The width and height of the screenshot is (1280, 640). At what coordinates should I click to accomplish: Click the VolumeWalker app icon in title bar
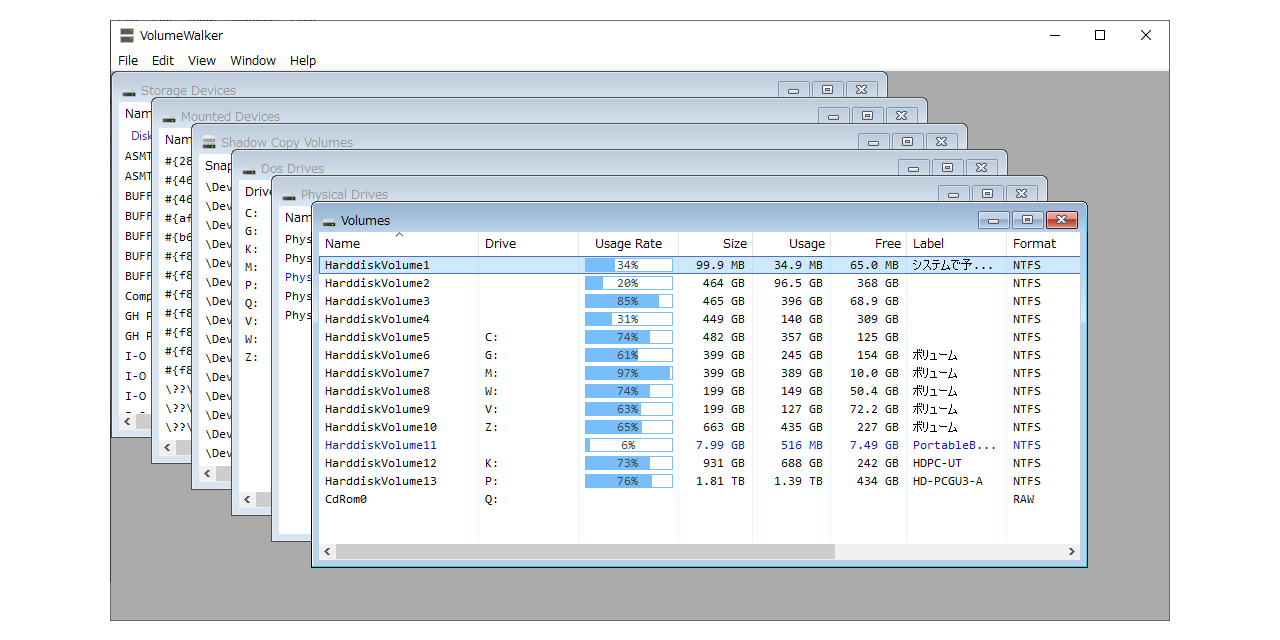click(127, 35)
